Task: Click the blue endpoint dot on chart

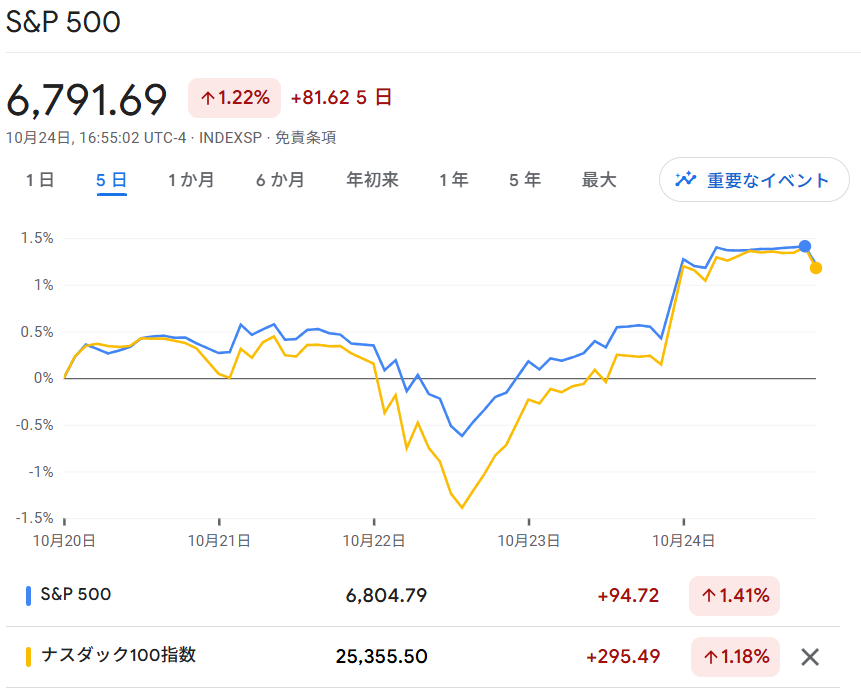Action: pyautogui.click(x=805, y=246)
